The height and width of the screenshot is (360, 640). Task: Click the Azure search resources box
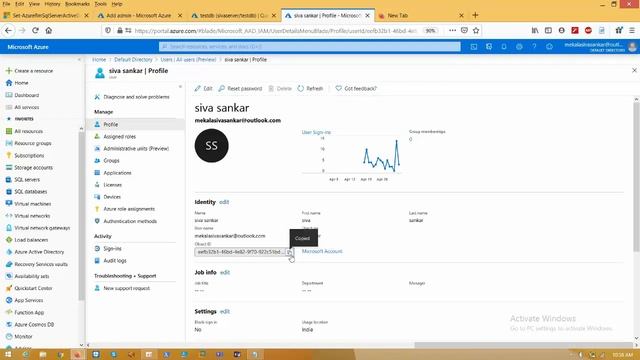(x=310, y=47)
